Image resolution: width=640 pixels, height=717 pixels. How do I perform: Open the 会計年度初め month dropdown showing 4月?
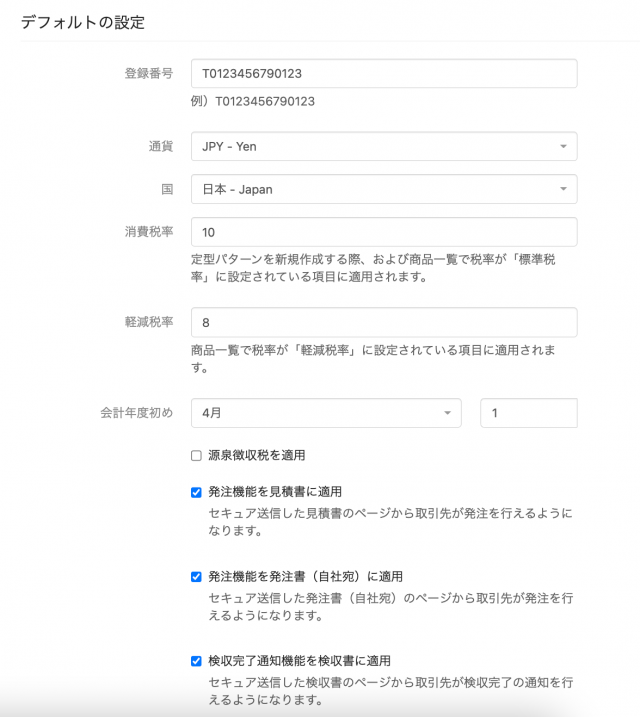326,412
